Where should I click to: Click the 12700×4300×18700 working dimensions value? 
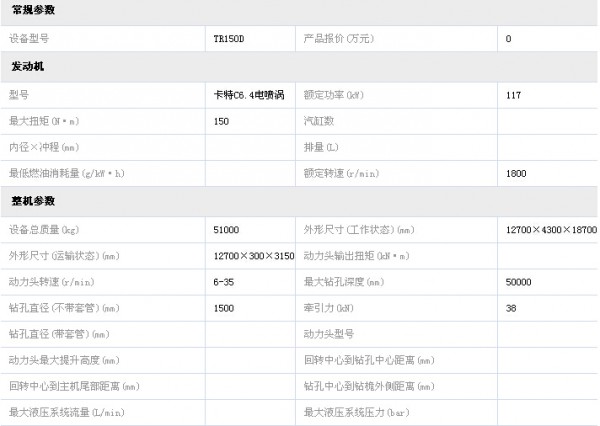click(x=551, y=229)
